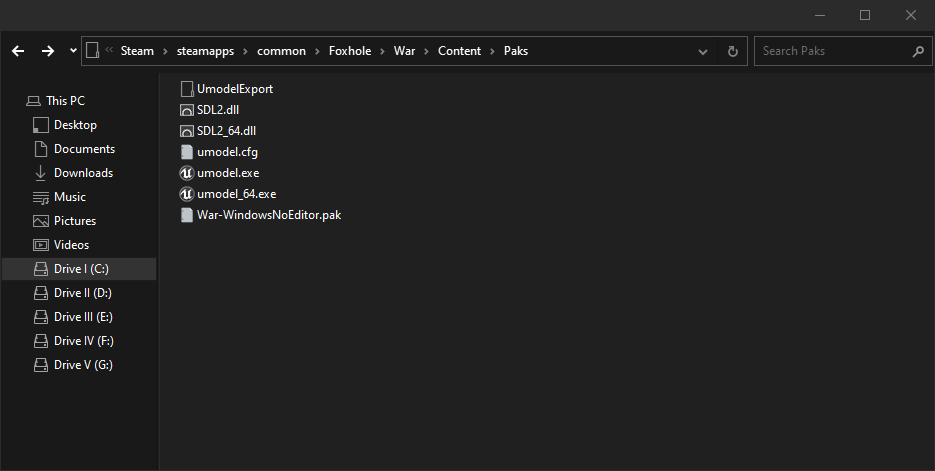Viewport: 935px width, 471px height.
Task: Open recent locations dropdown arrow
Action: pos(73,51)
